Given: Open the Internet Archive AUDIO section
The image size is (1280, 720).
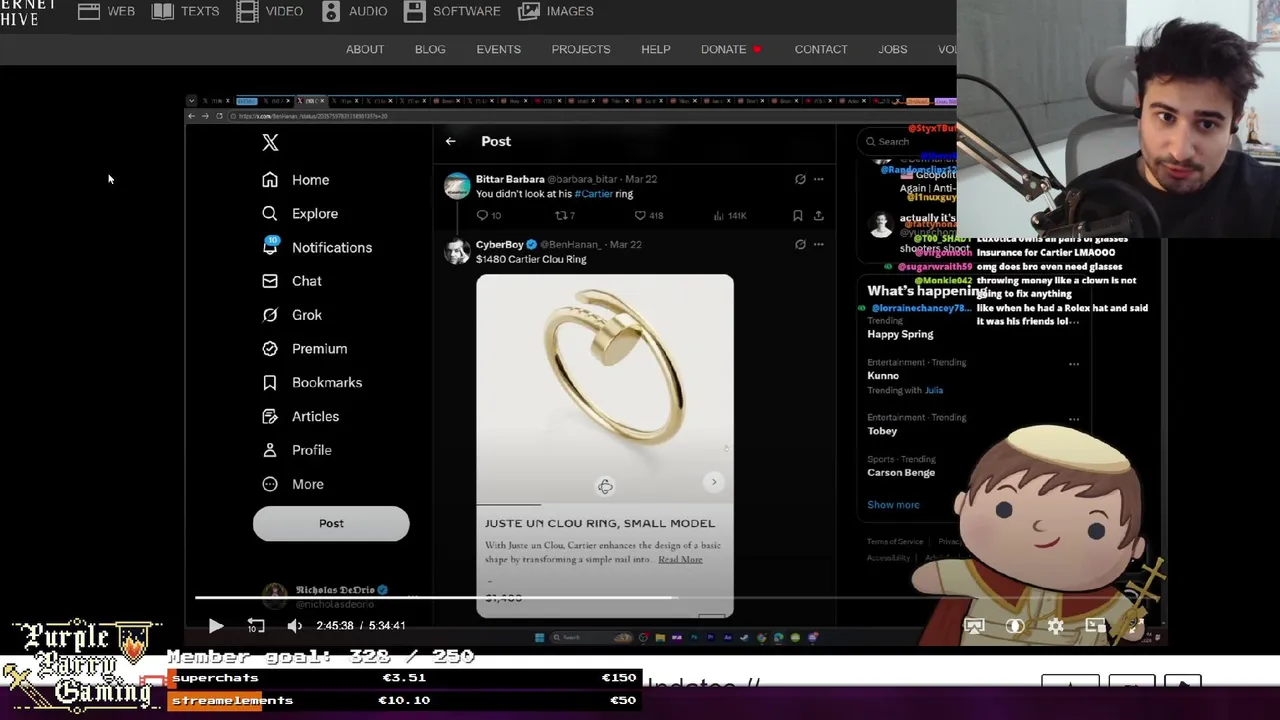Looking at the screenshot, I should (x=355, y=11).
